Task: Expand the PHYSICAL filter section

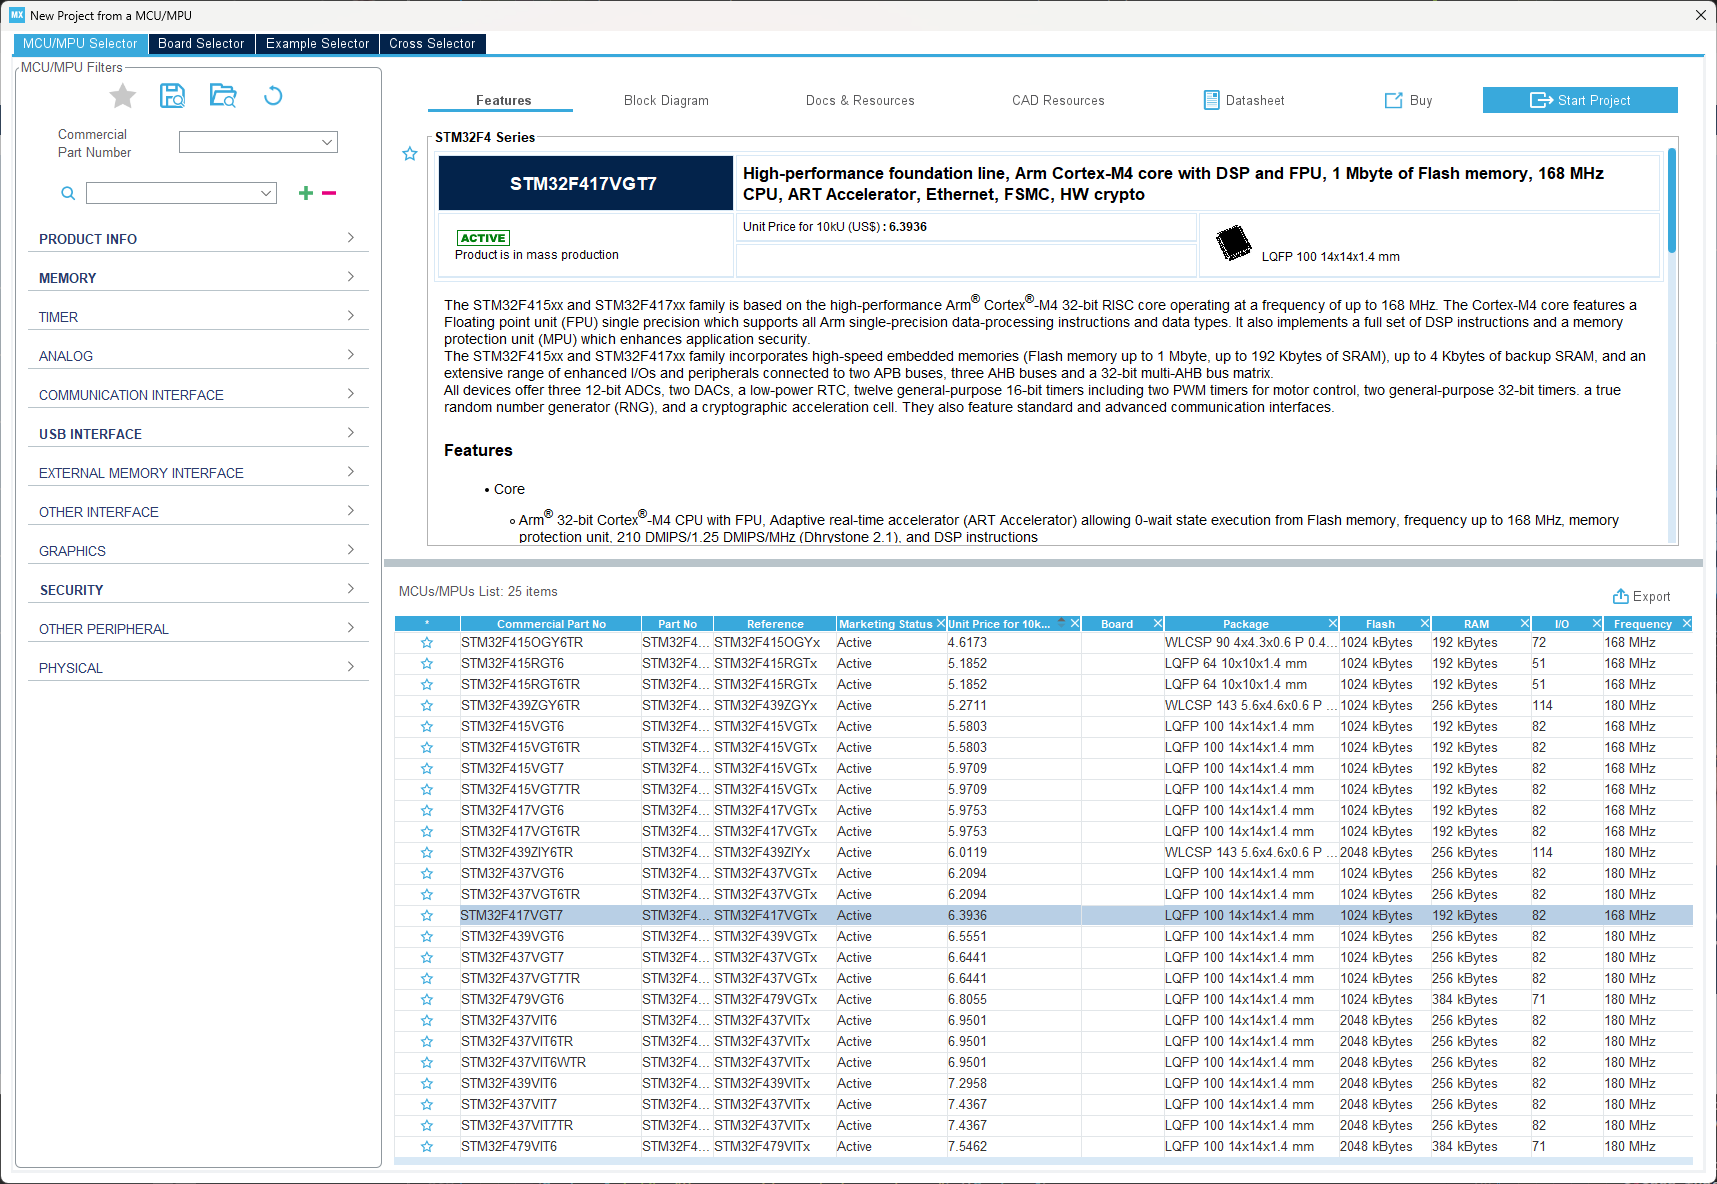Action: pyautogui.click(x=198, y=668)
